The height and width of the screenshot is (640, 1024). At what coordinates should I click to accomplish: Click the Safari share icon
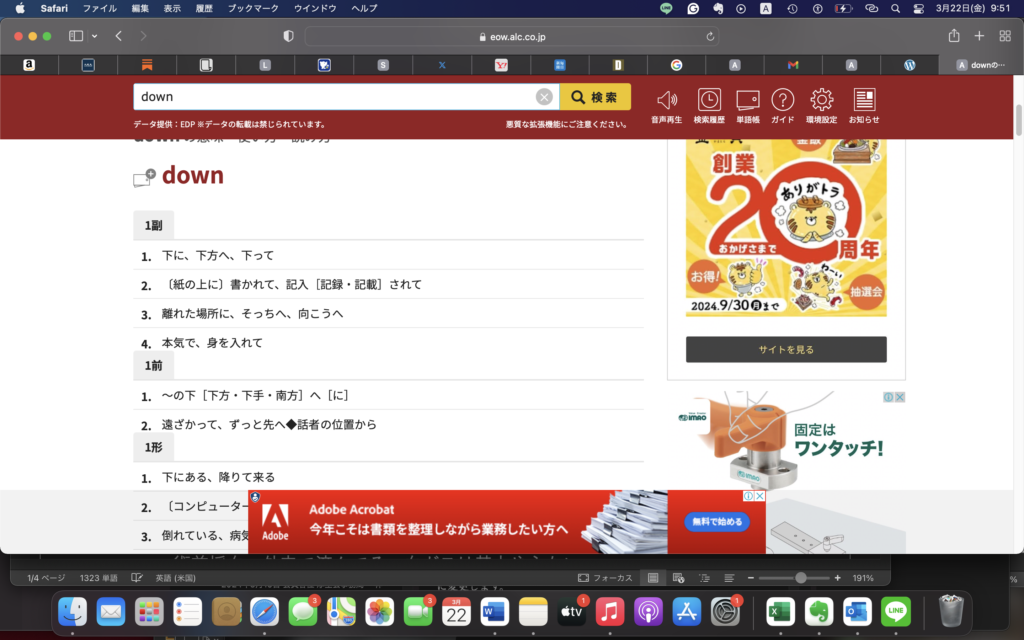tap(954, 36)
